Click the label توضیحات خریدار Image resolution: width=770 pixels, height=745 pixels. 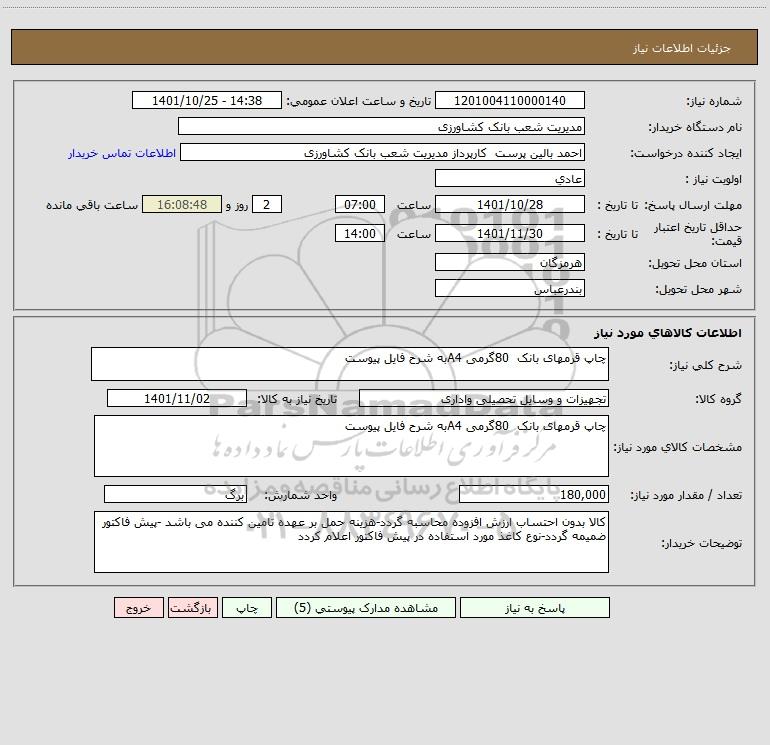click(x=701, y=543)
